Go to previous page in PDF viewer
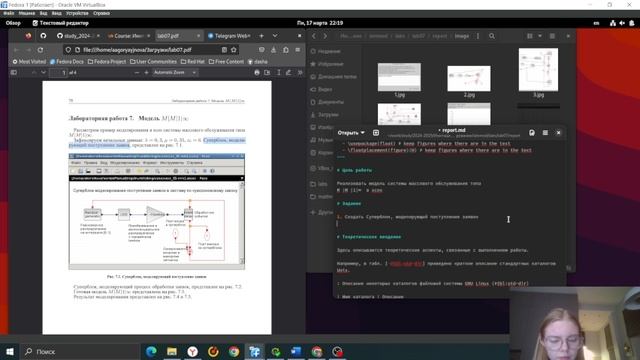Viewport: 640px width, 360px height. 34,72
